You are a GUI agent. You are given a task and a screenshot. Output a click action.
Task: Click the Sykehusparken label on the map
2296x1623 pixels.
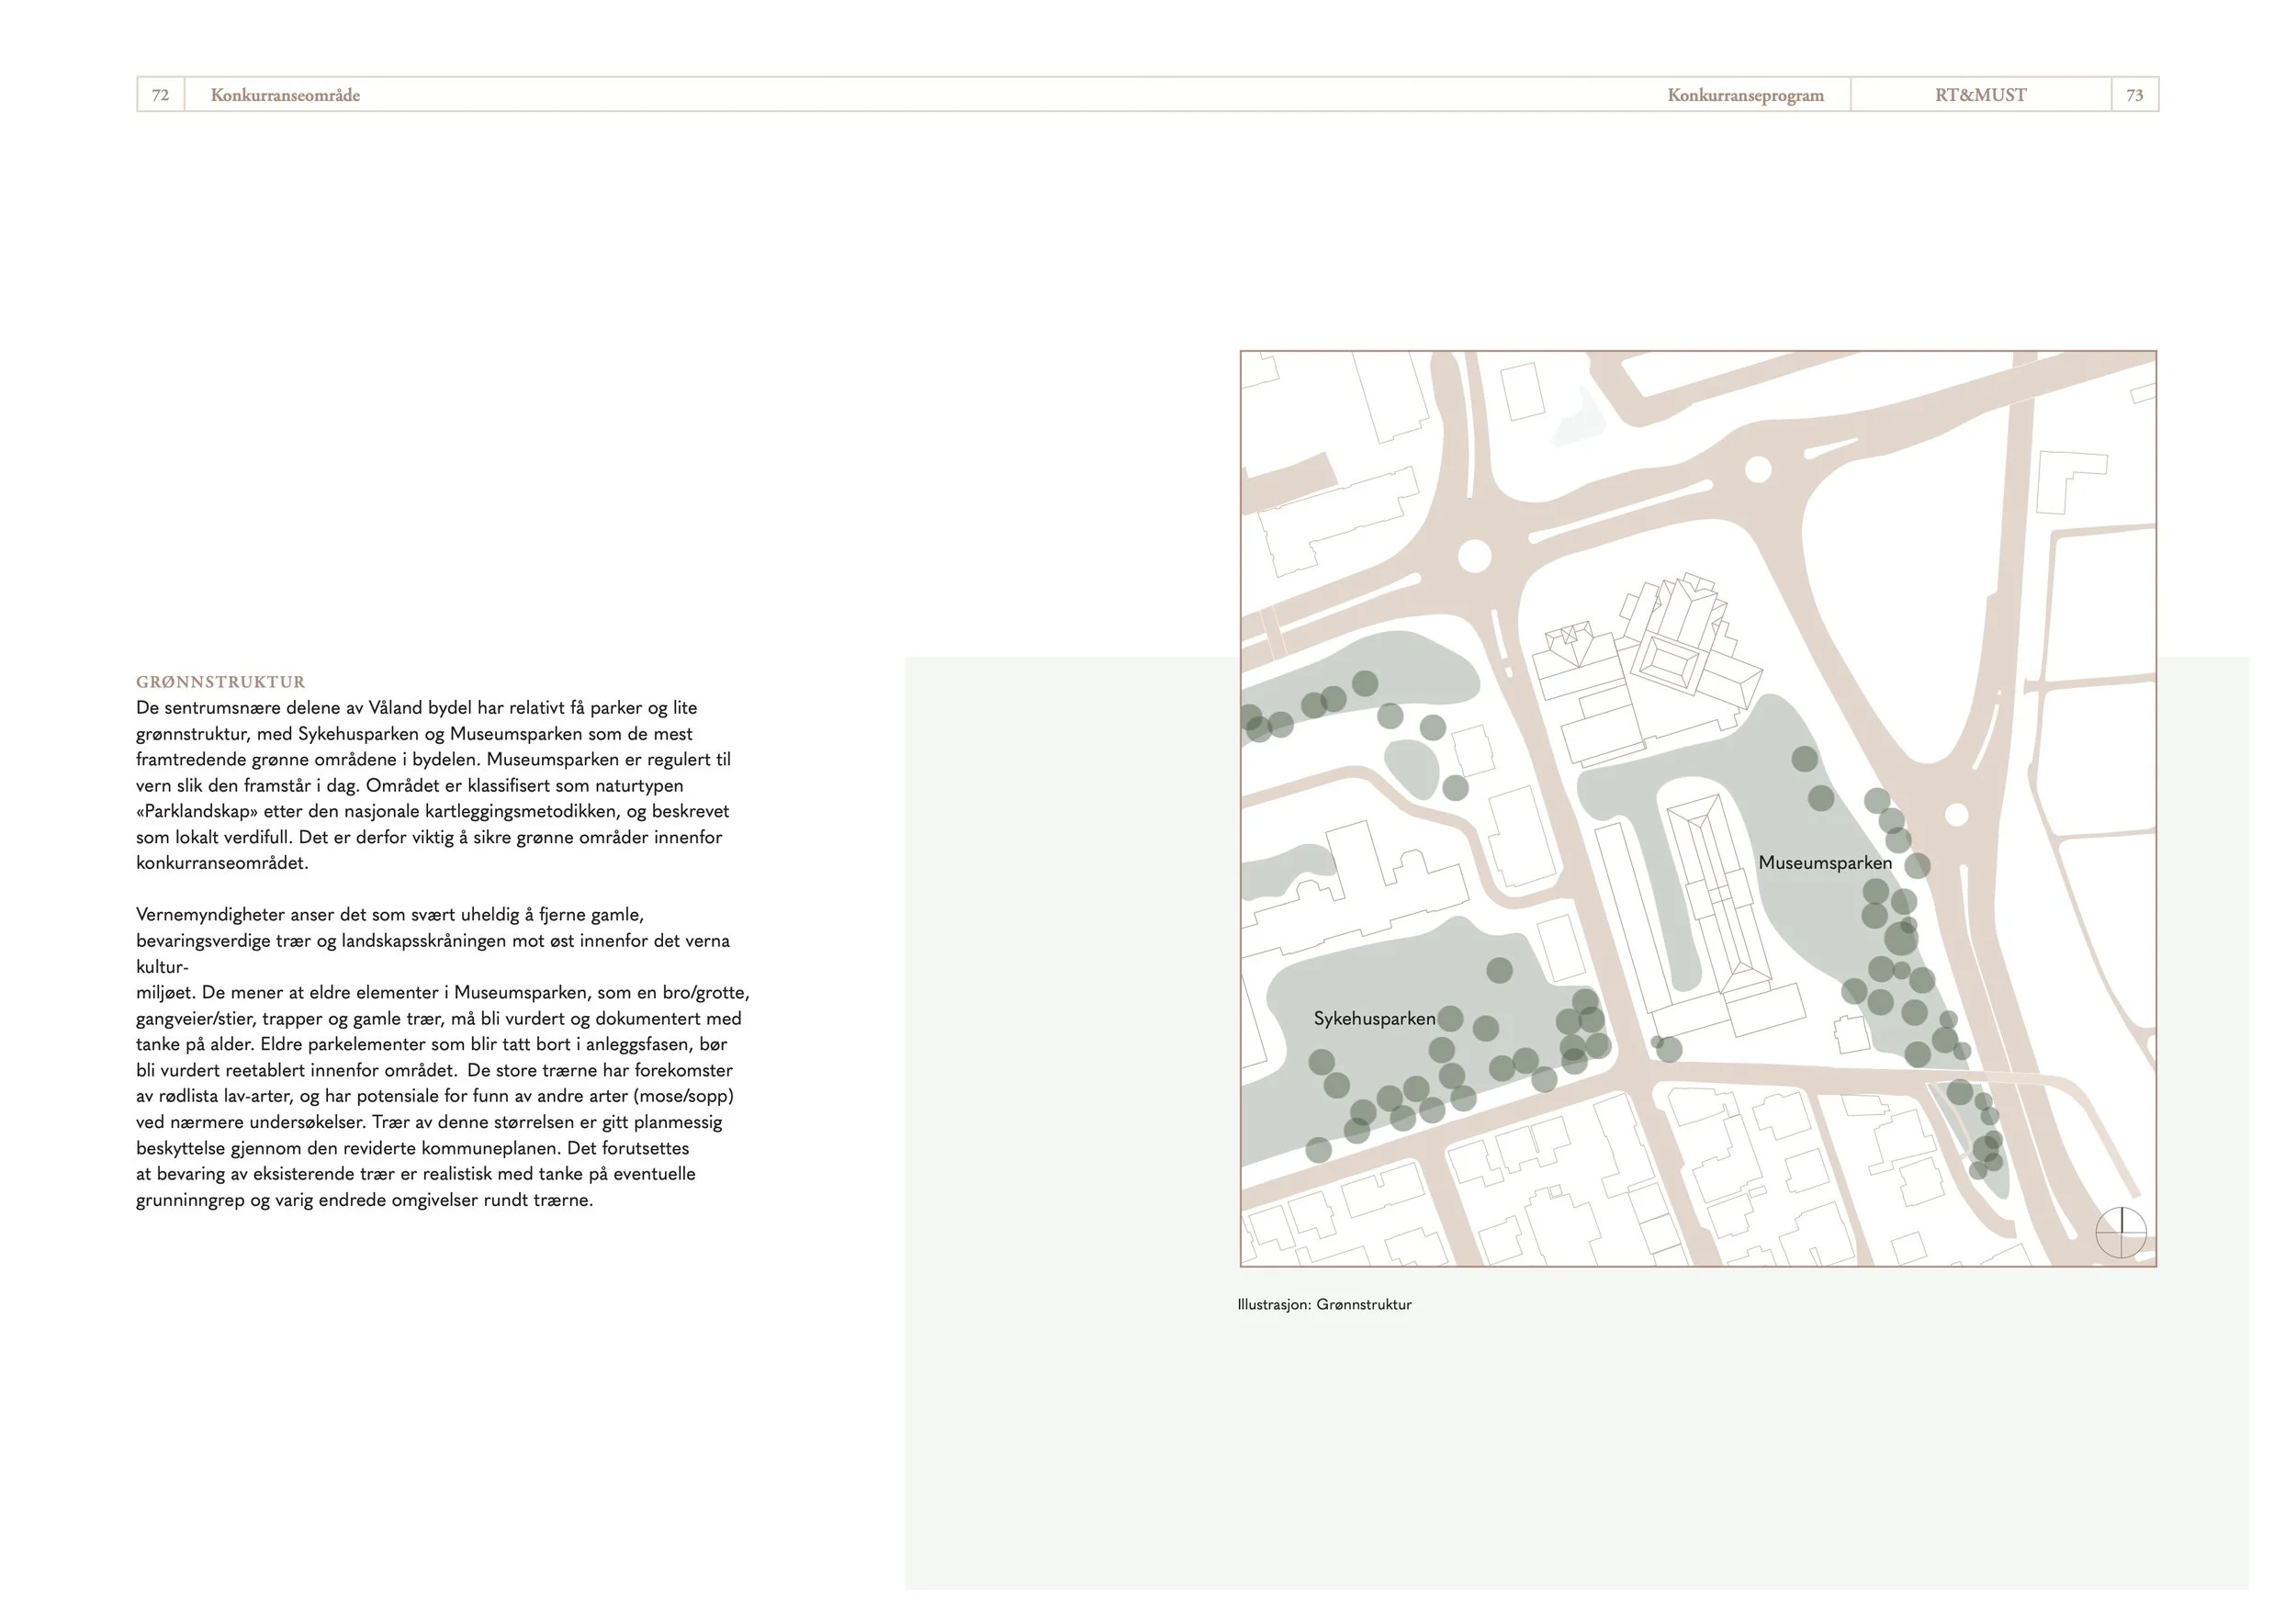(1374, 1018)
